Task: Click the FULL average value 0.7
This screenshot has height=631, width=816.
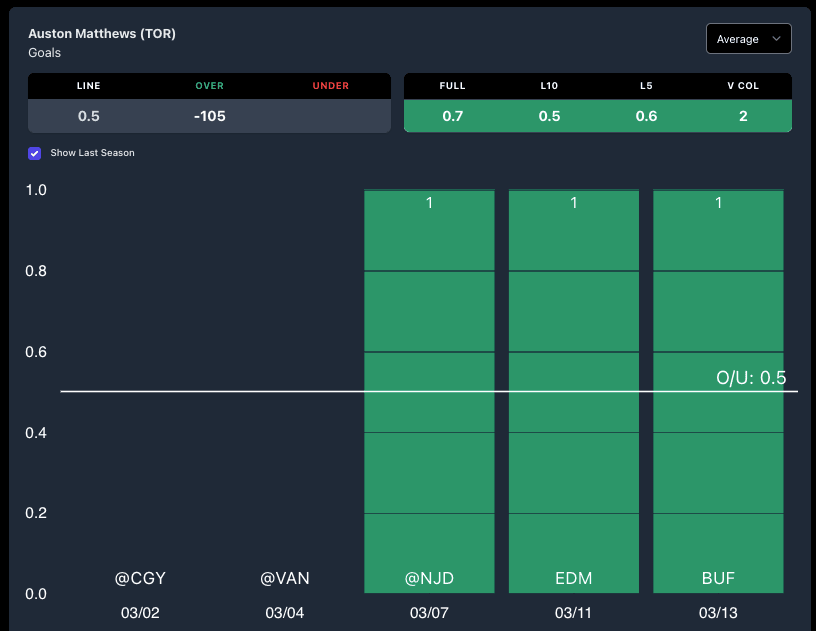Action: coord(452,116)
